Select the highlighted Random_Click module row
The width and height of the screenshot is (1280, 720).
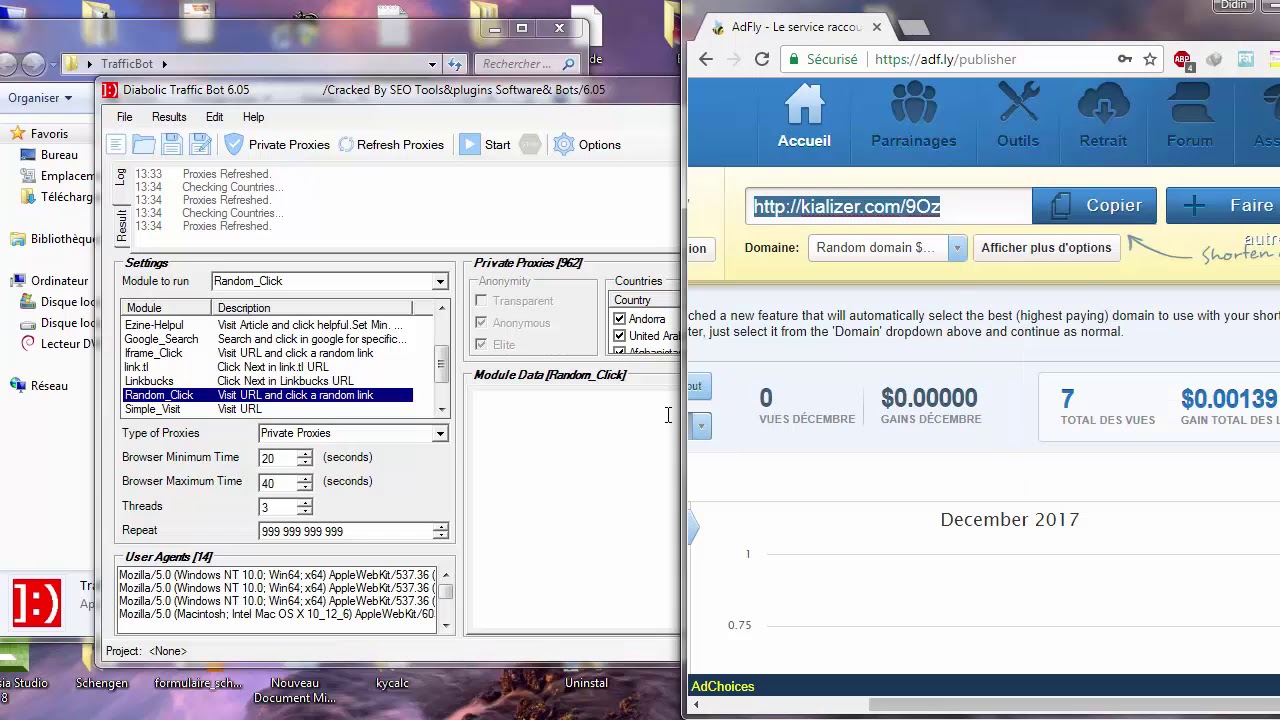pyautogui.click(x=267, y=395)
